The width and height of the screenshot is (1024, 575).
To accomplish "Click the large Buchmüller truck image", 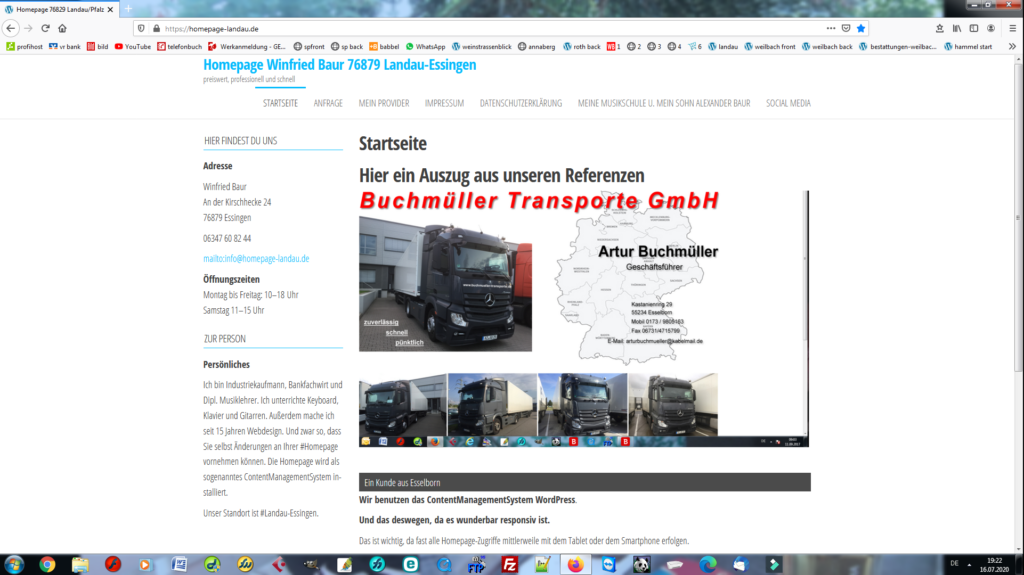I will [445, 284].
